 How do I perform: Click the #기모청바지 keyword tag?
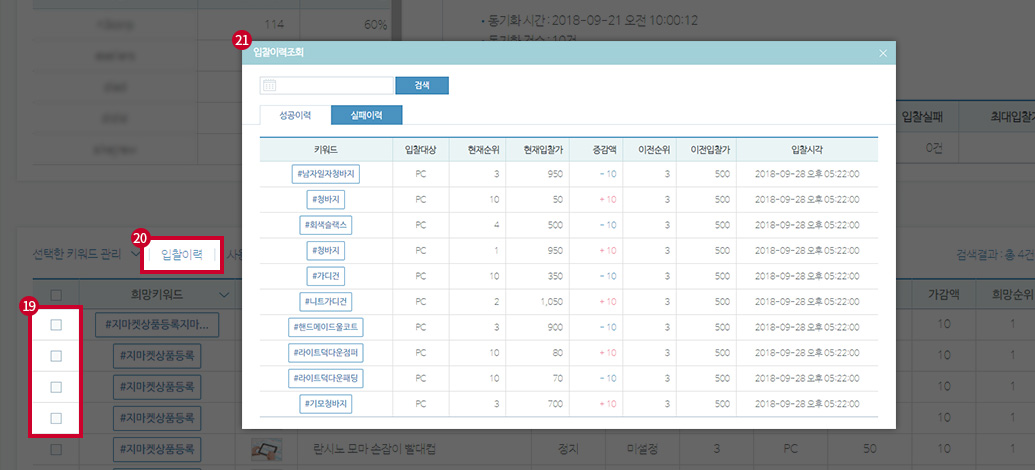click(x=326, y=403)
